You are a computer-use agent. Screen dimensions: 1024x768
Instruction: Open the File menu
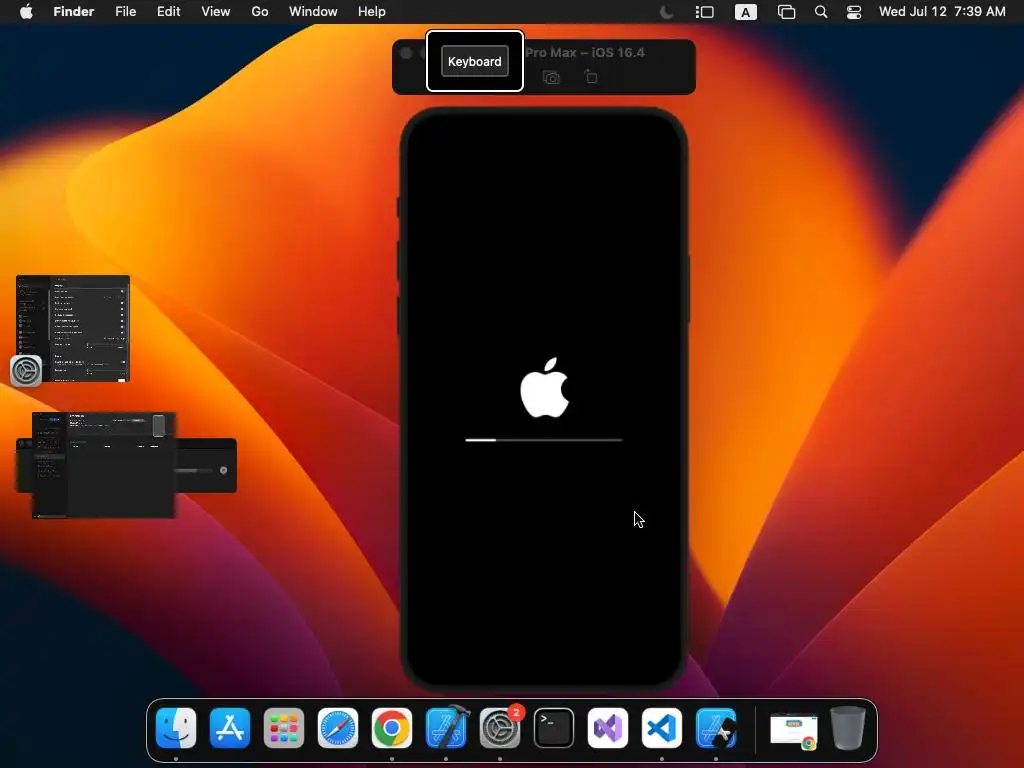pyautogui.click(x=125, y=12)
